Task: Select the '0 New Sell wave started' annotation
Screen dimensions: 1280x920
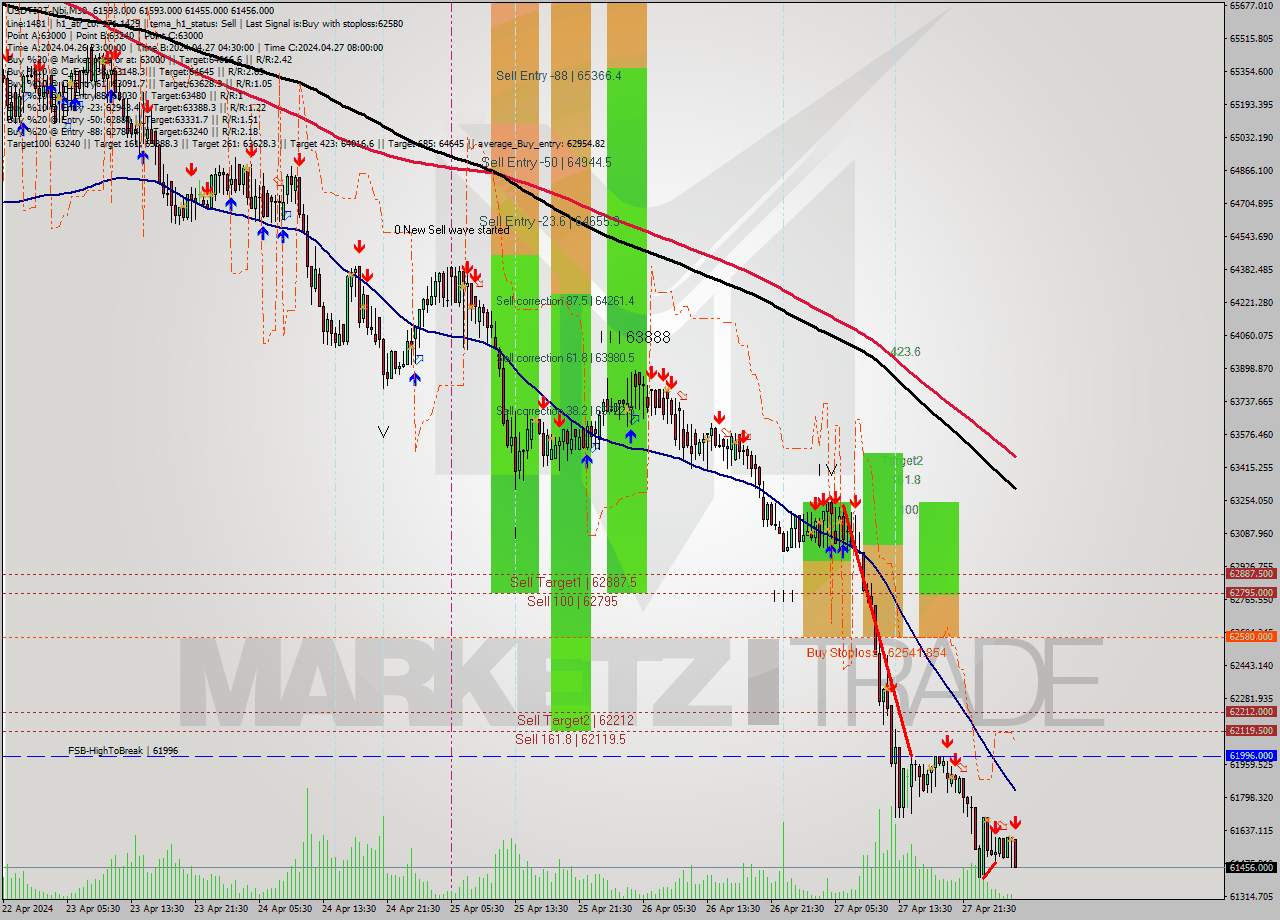Action: tap(451, 230)
